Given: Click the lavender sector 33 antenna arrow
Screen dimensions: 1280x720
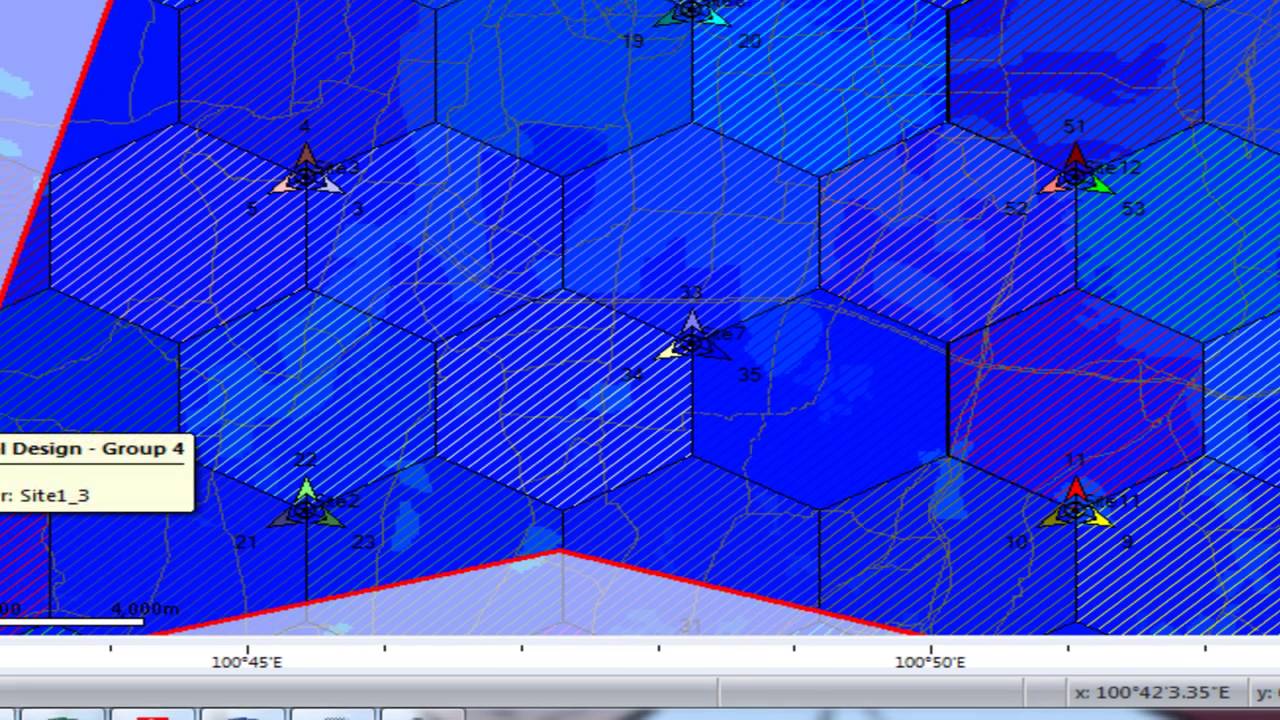Looking at the screenshot, I should (692, 321).
